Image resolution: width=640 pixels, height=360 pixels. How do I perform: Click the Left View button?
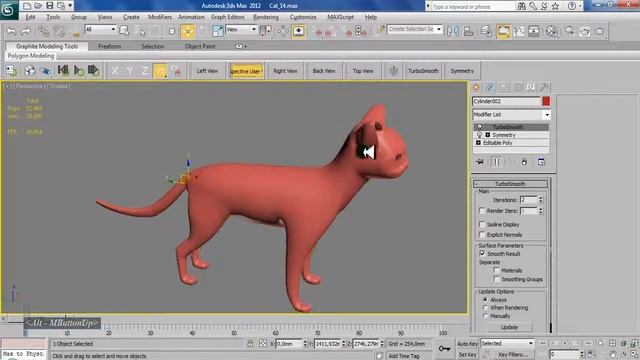(x=207, y=71)
